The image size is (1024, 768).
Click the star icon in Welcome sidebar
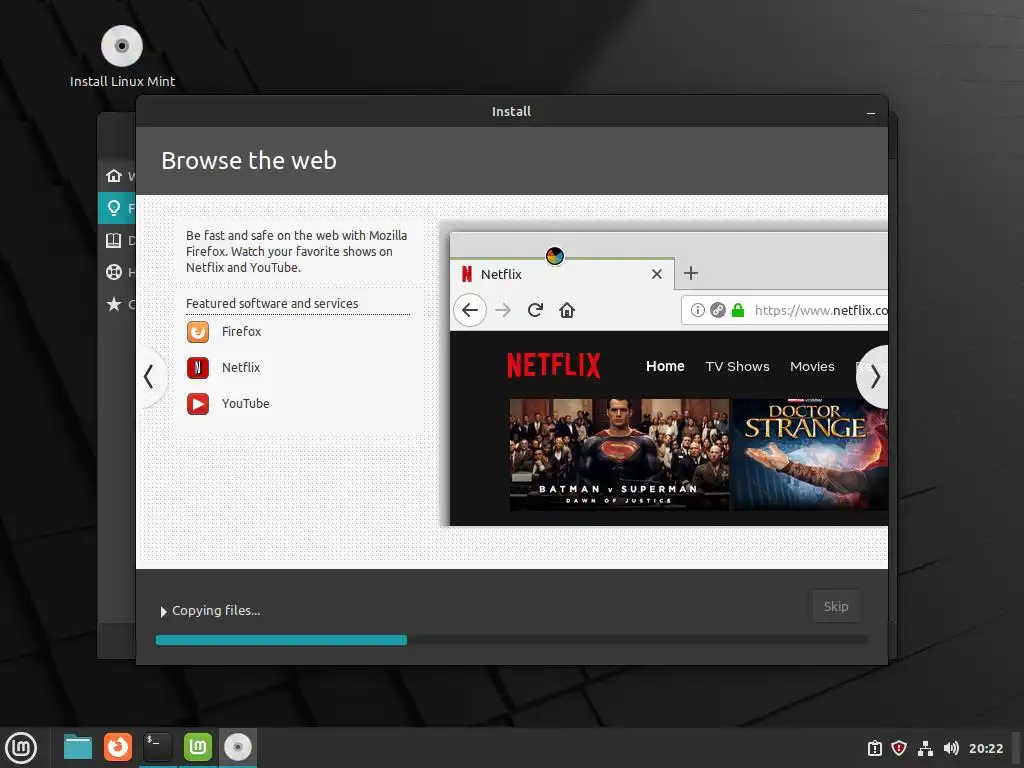(114, 304)
